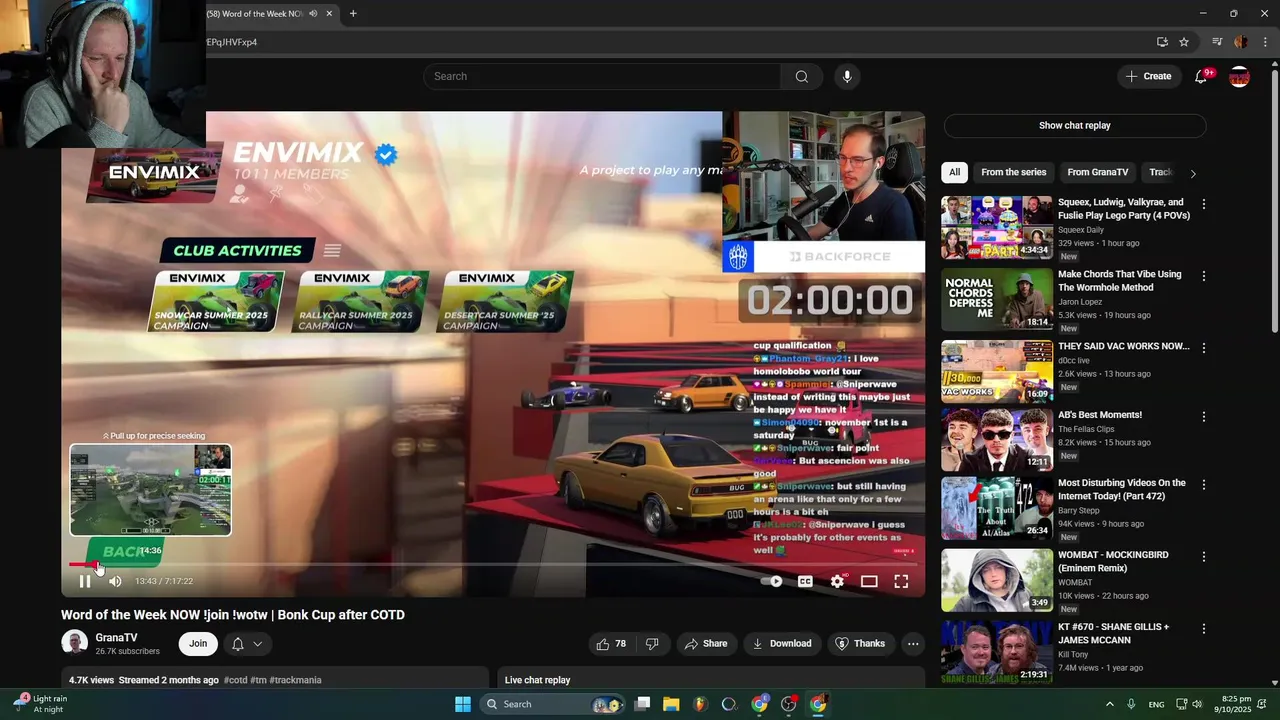The height and width of the screenshot is (720, 1280).
Task: Open Chrome profile avatar
Action: pyautogui.click(x=1241, y=42)
